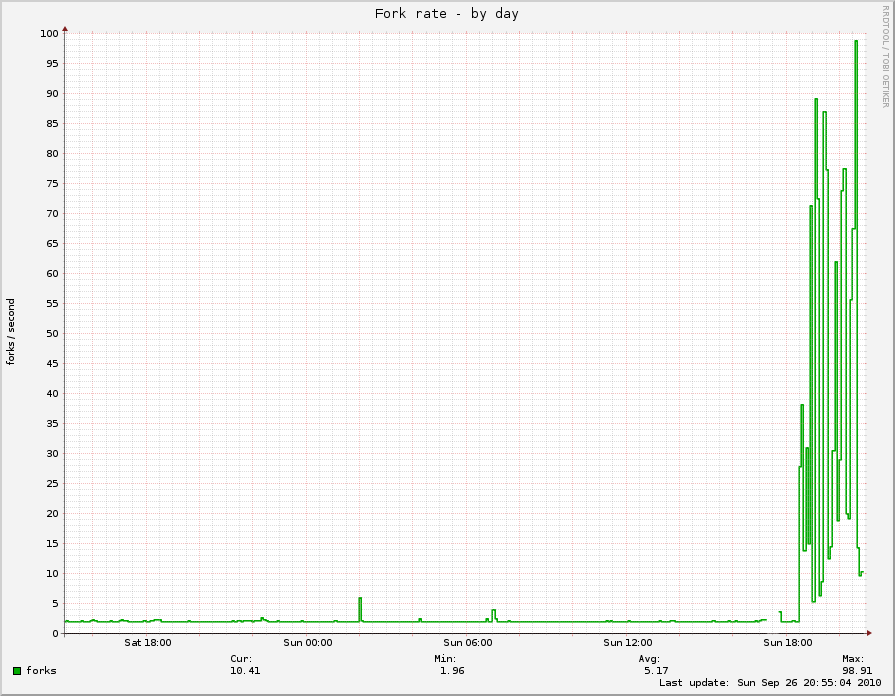Click the Cur value 10.41
The image size is (895, 696).
pos(245,671)
